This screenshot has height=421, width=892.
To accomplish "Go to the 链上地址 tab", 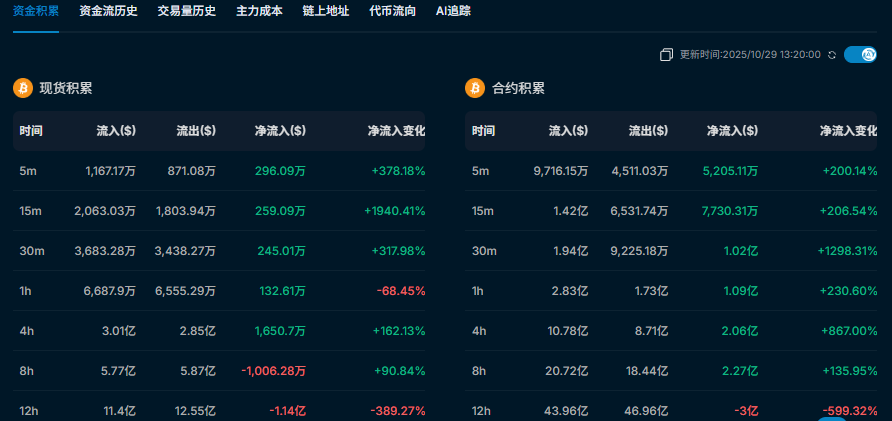I will 325,12.
